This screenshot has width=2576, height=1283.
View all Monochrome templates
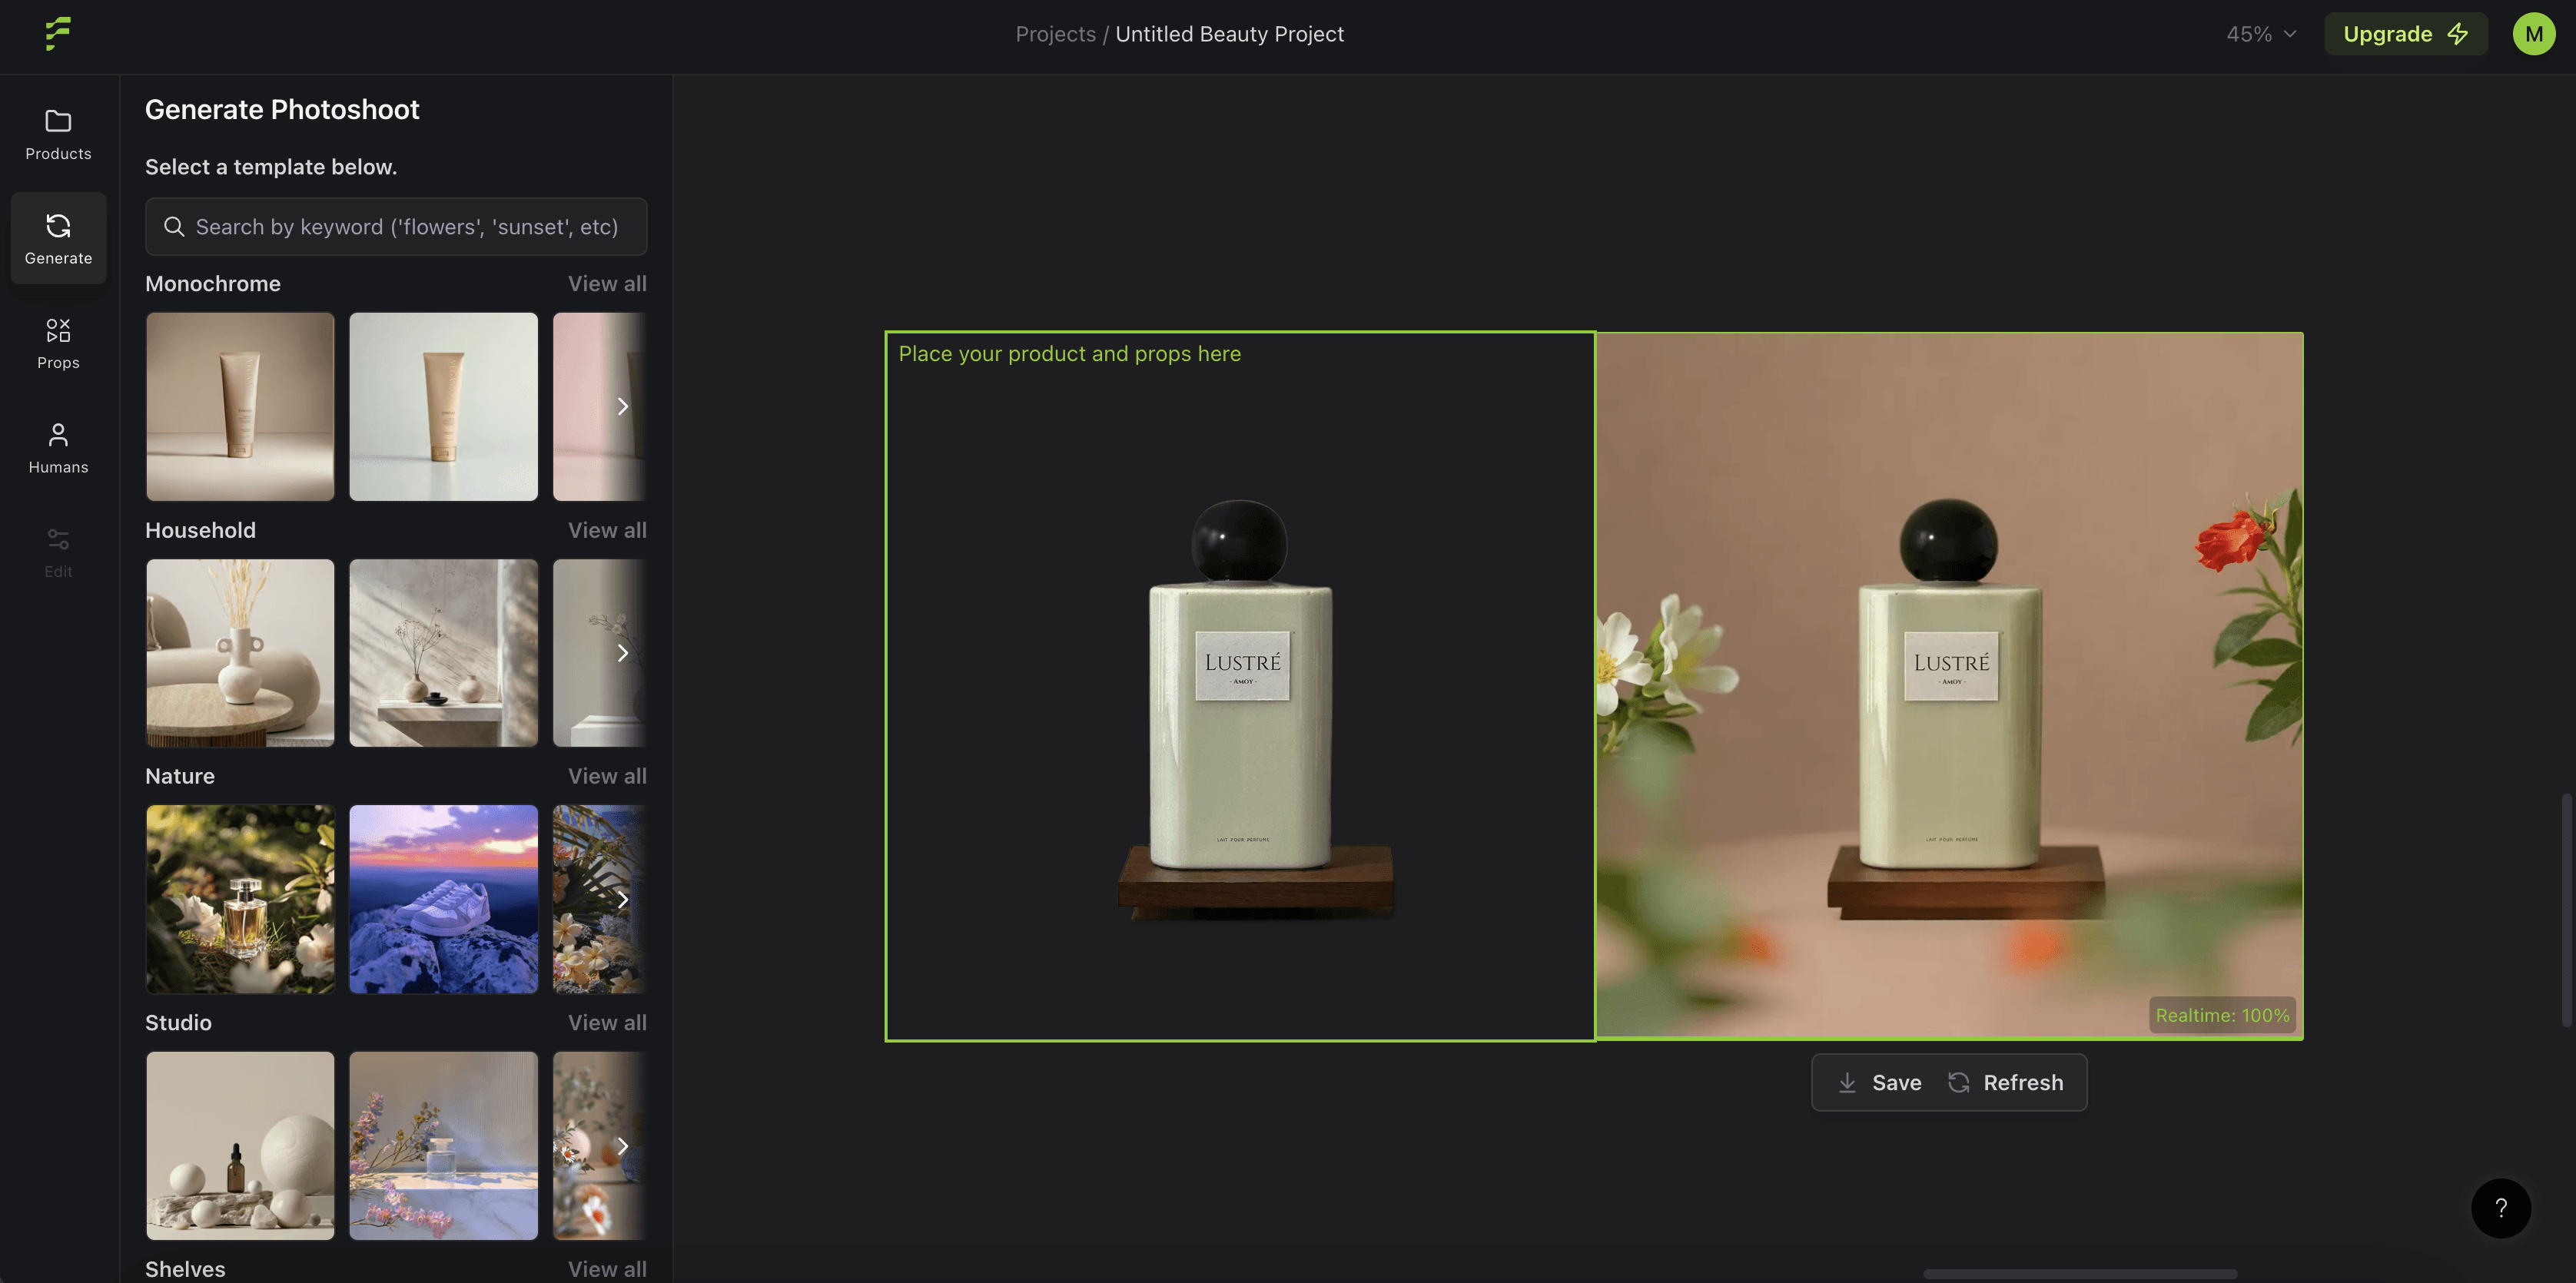(x=607, y=284)
